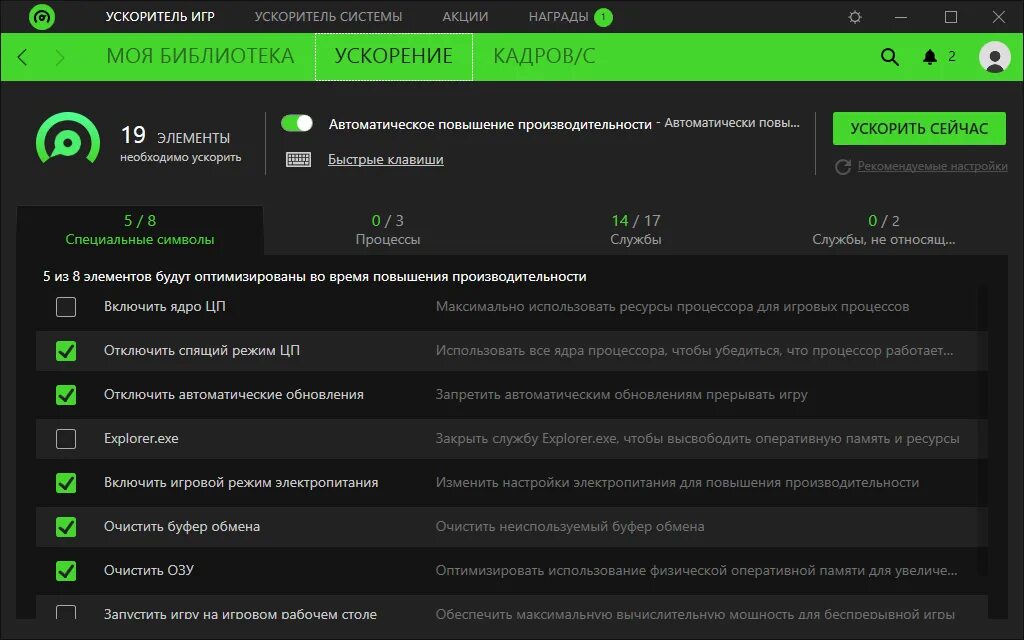Click 'Автоматическое повышение производительности' label

click(490, 124)
